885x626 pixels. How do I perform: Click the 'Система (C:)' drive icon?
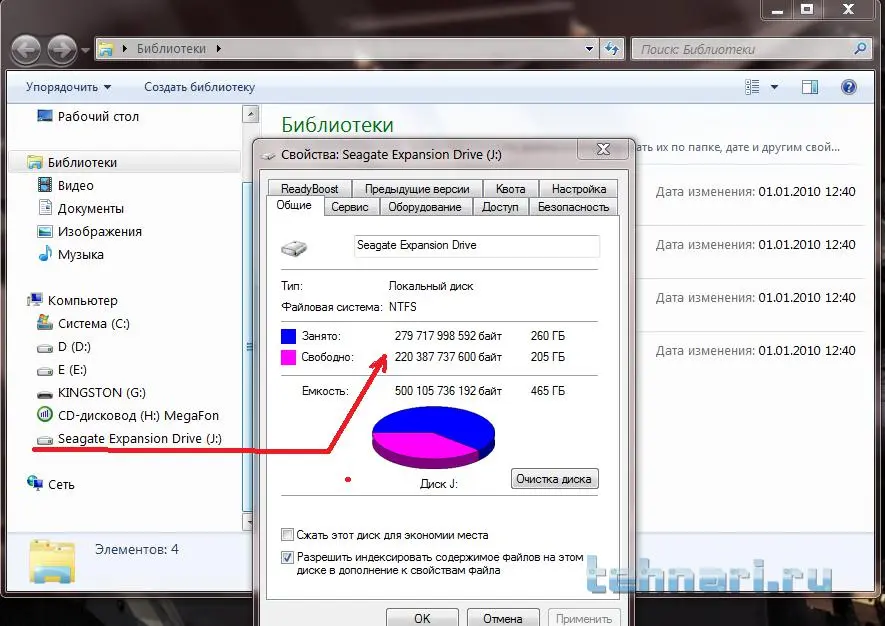(45, 322)
